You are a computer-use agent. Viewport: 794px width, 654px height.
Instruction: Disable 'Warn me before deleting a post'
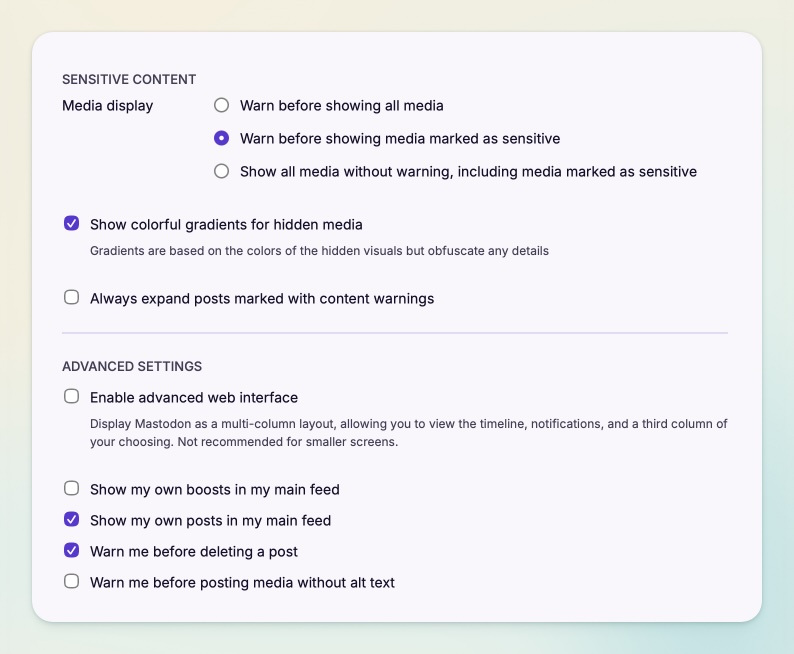(71, 550)
